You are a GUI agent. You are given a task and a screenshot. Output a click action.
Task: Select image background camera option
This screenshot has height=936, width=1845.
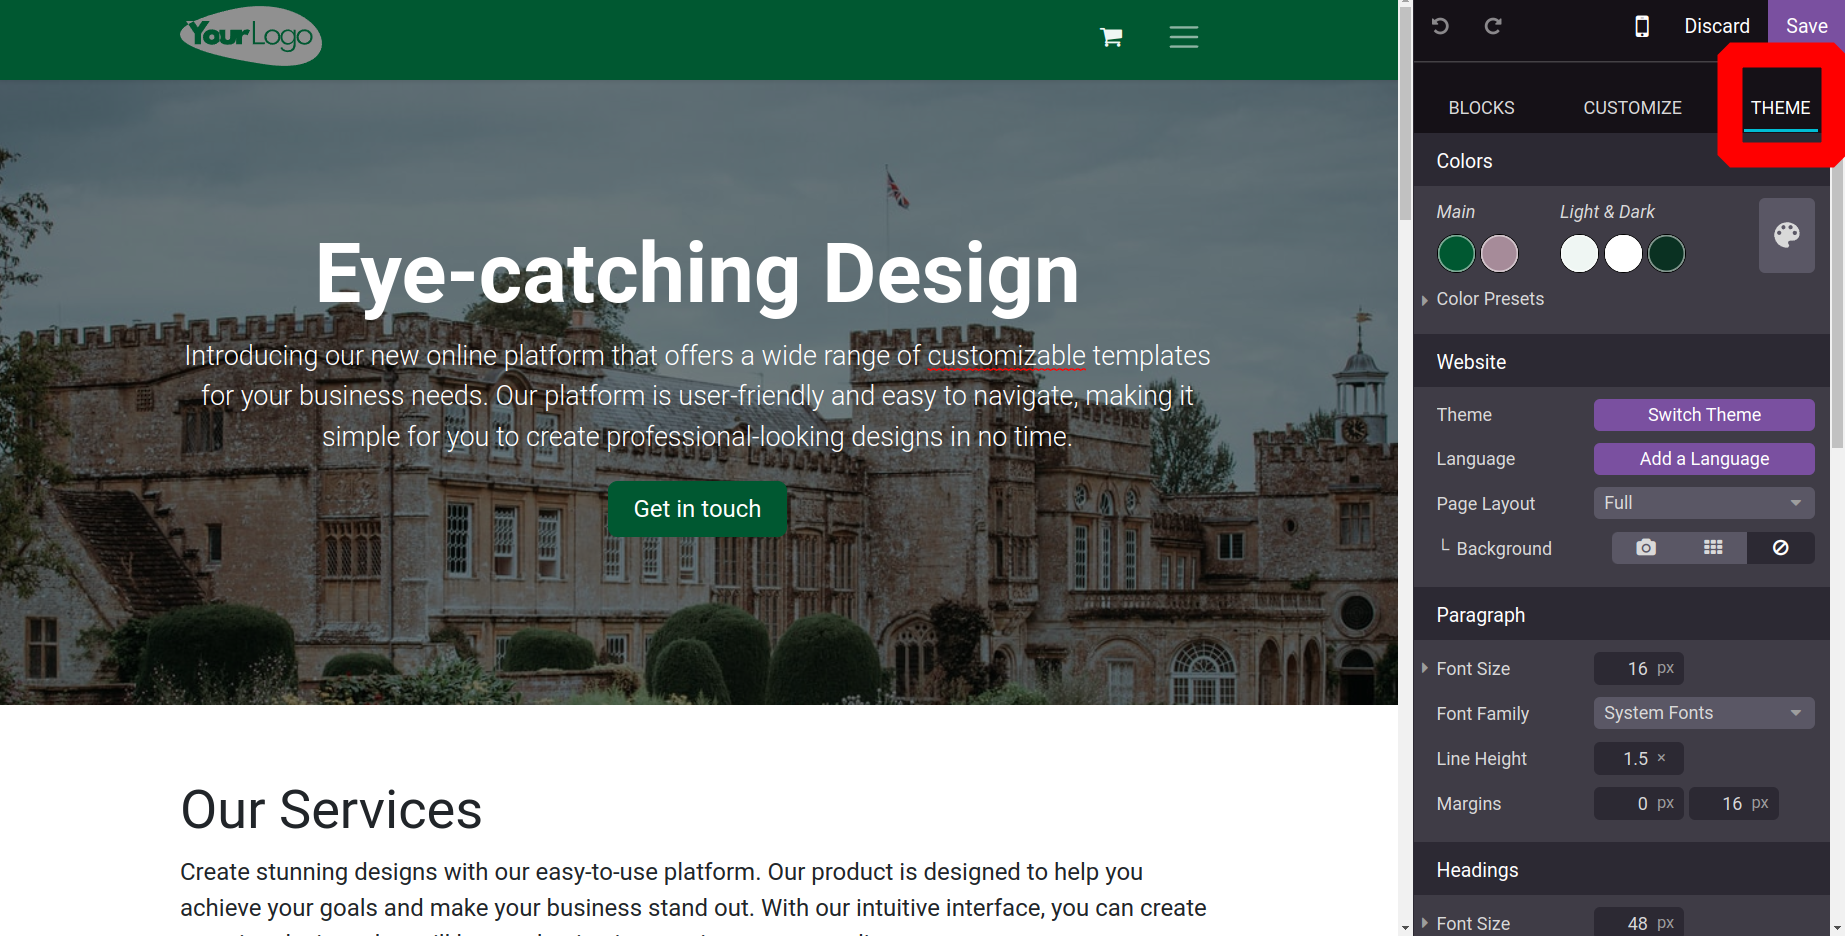(1645, 548)
